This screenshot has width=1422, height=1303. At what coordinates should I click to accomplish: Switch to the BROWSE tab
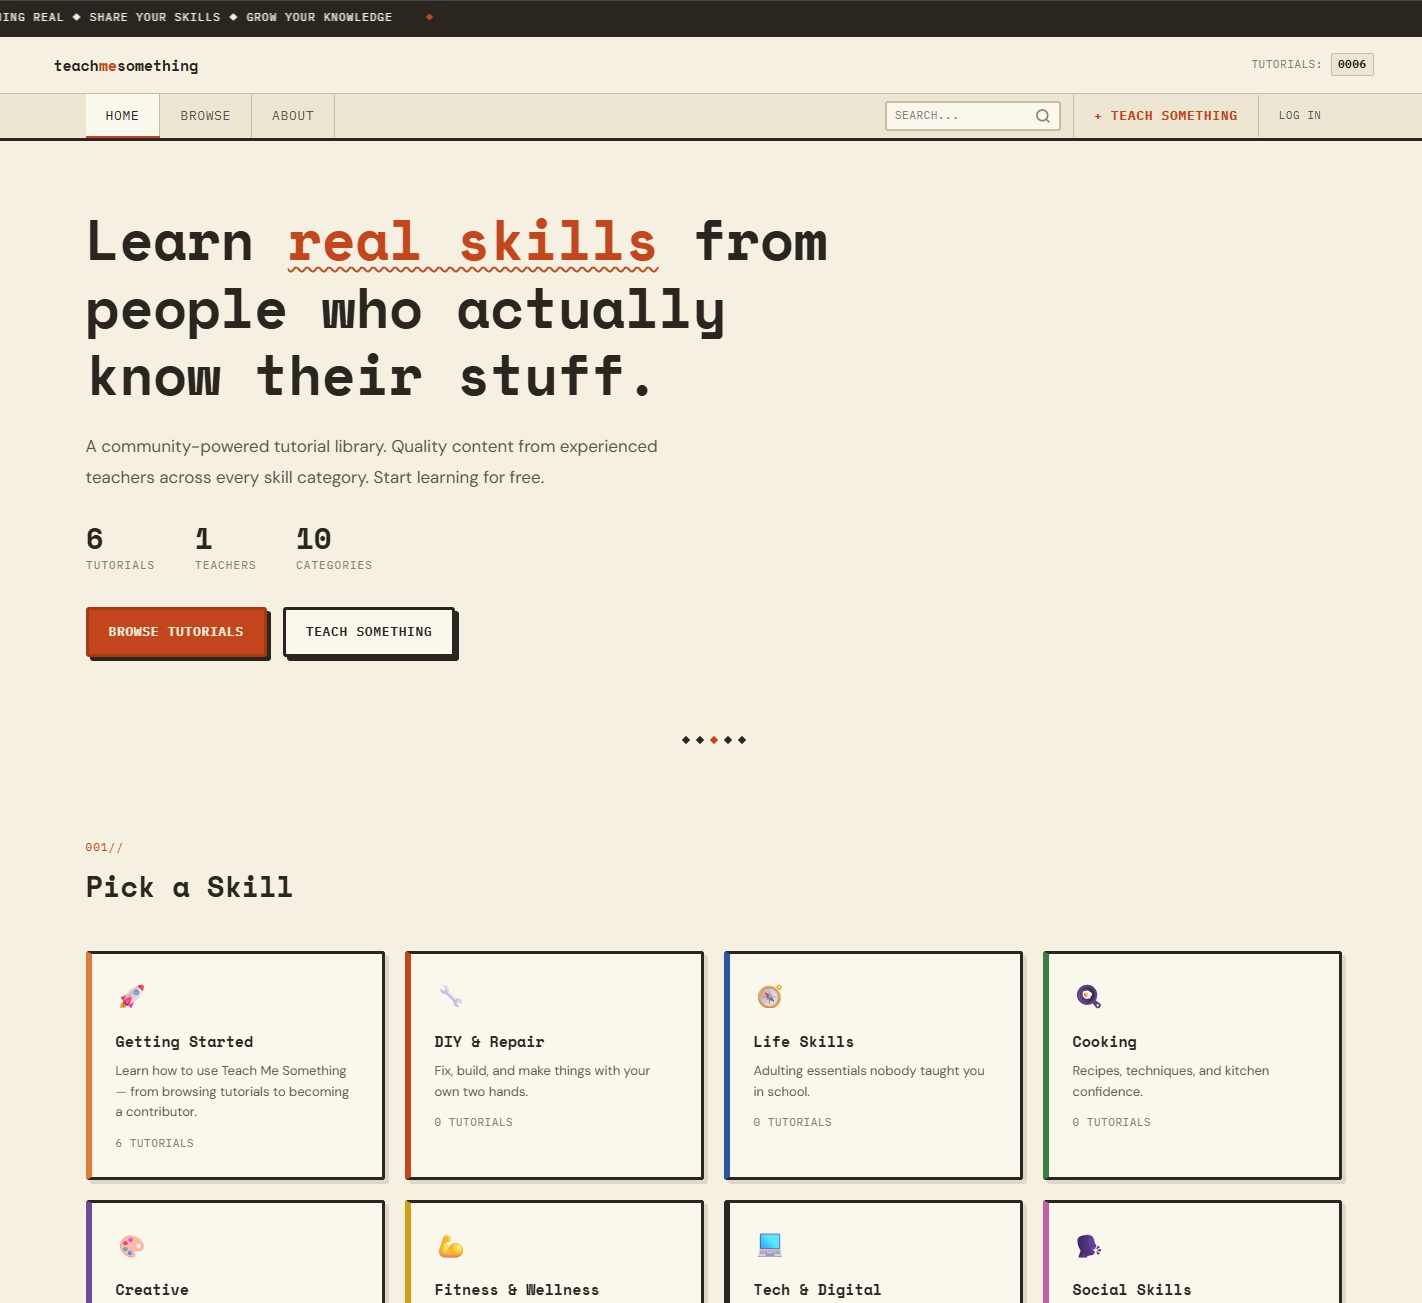205,115
